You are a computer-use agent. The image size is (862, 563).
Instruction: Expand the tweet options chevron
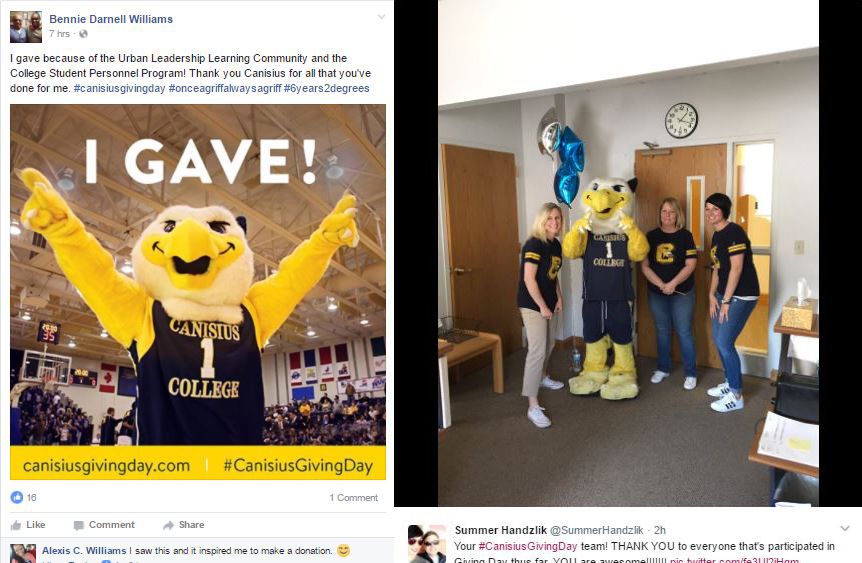pyautogui.click(x=845, y=529)
